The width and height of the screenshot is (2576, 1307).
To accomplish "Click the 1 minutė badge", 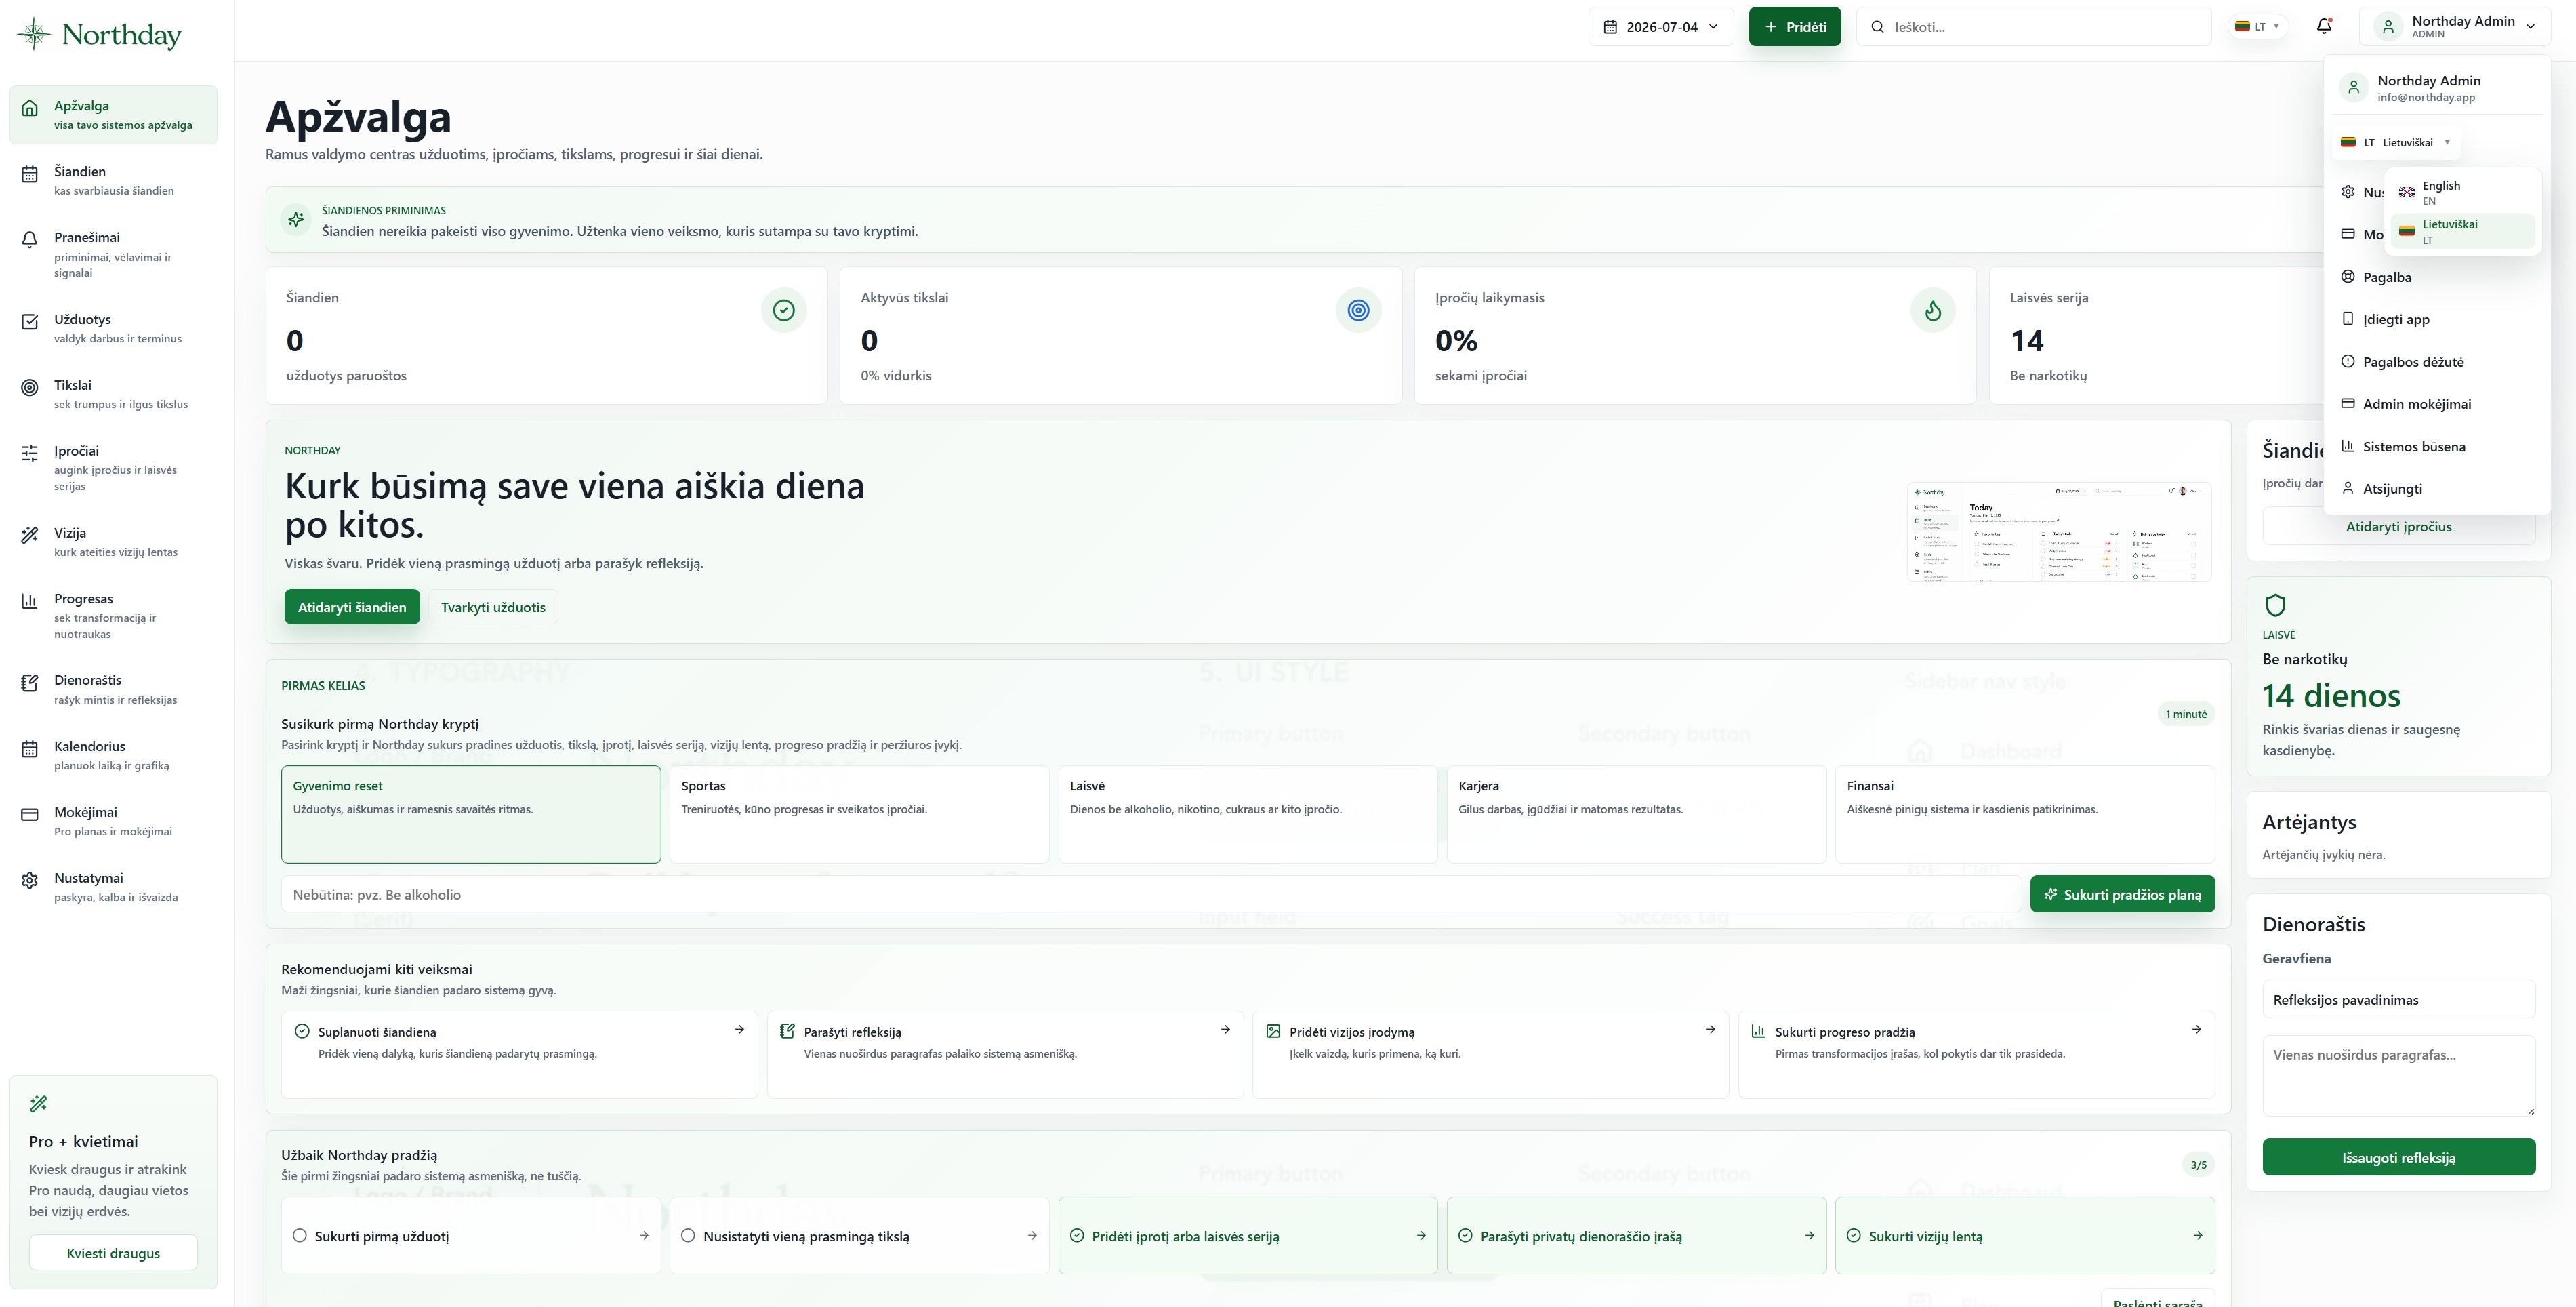I will tap(2186, 714).
